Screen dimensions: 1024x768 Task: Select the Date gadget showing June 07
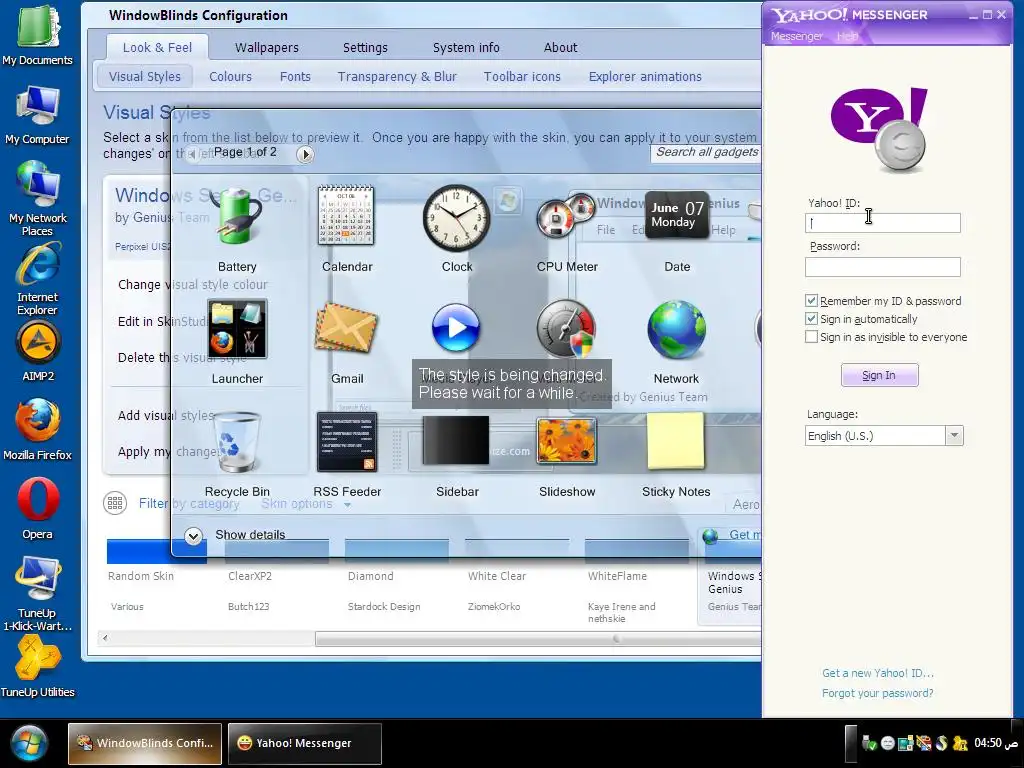[x=677, y=216]
